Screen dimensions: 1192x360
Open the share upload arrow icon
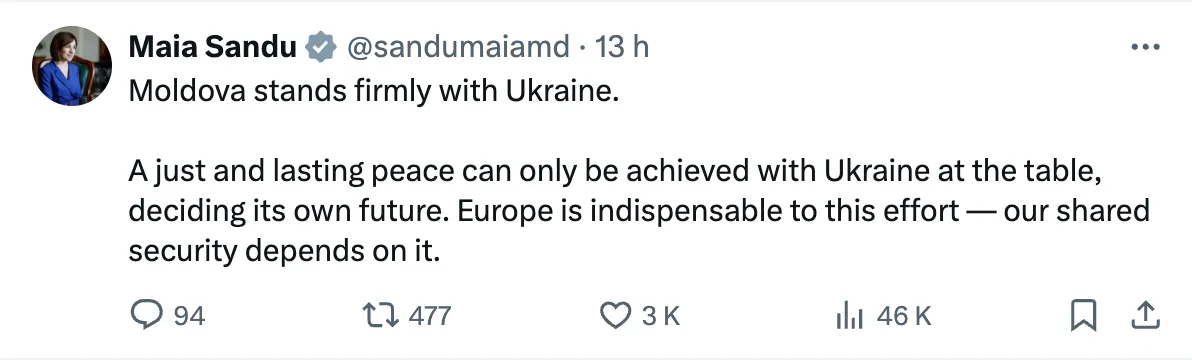pyautogui.click(x=1145, y=316)
